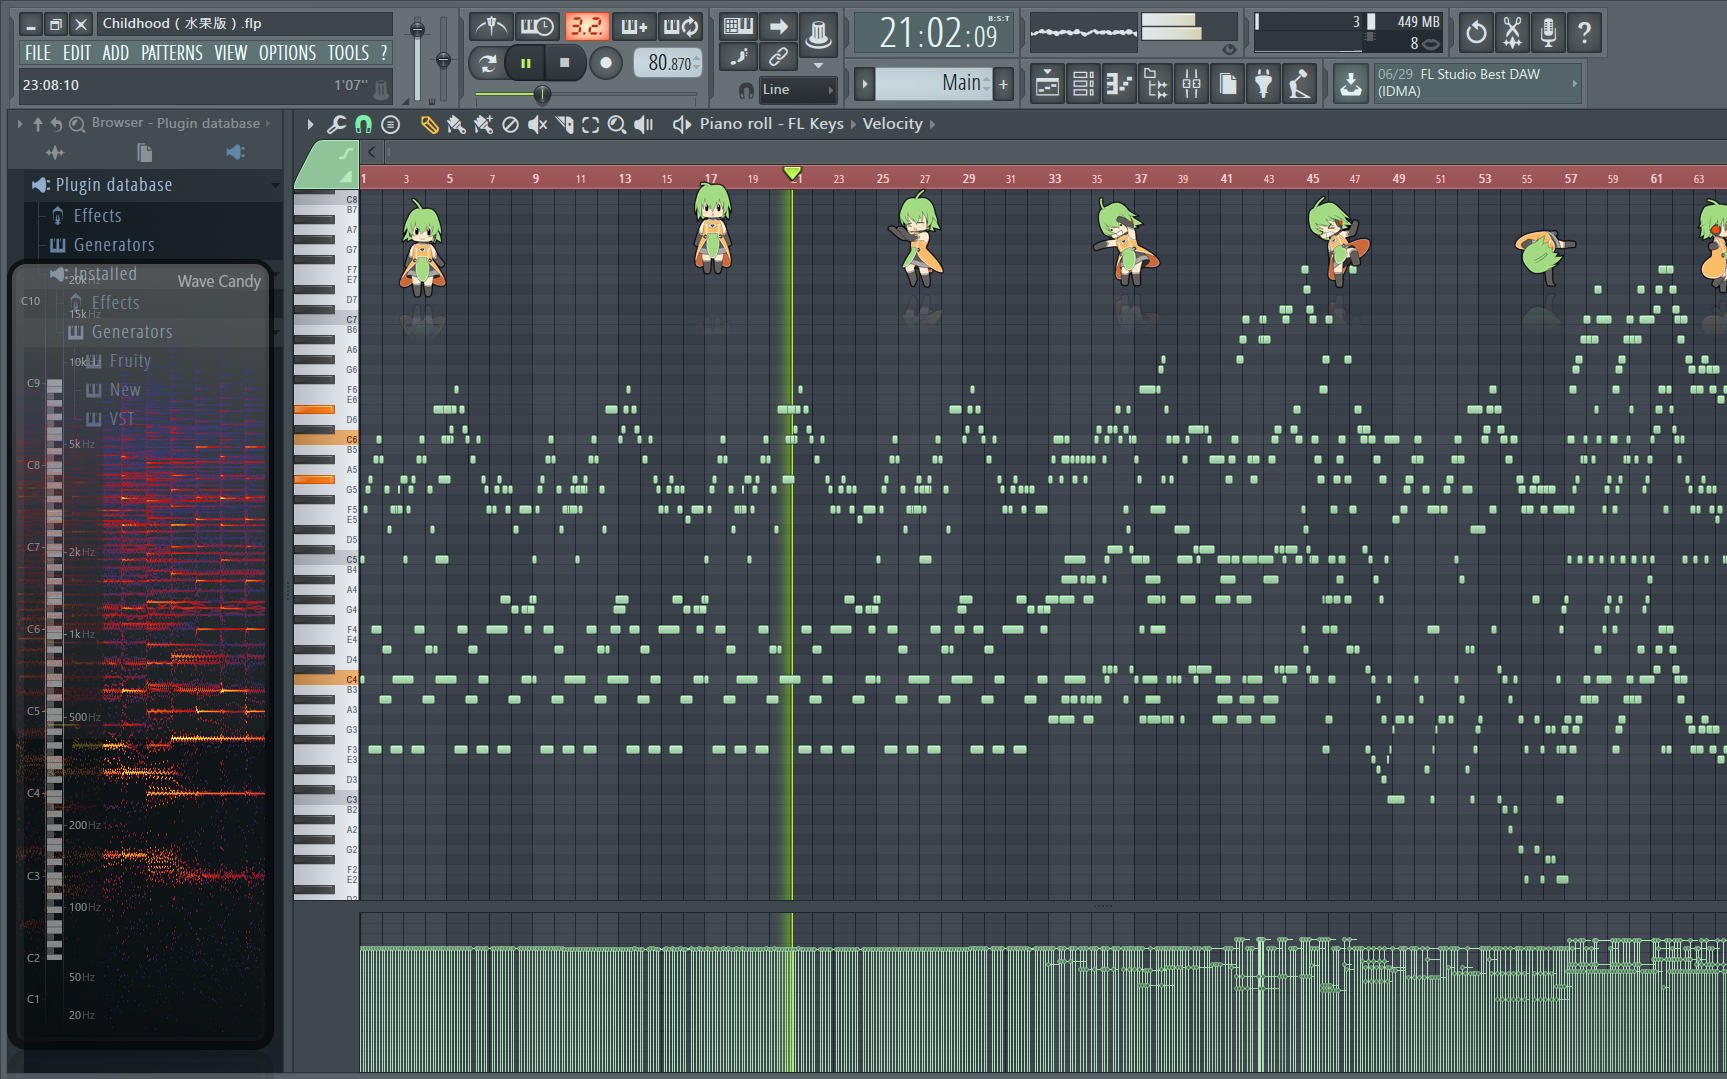Open piano roll tools wrench icon
Image resolution: width=1727 pixels, height=1079 pixels.
click(x=336, y=124)
